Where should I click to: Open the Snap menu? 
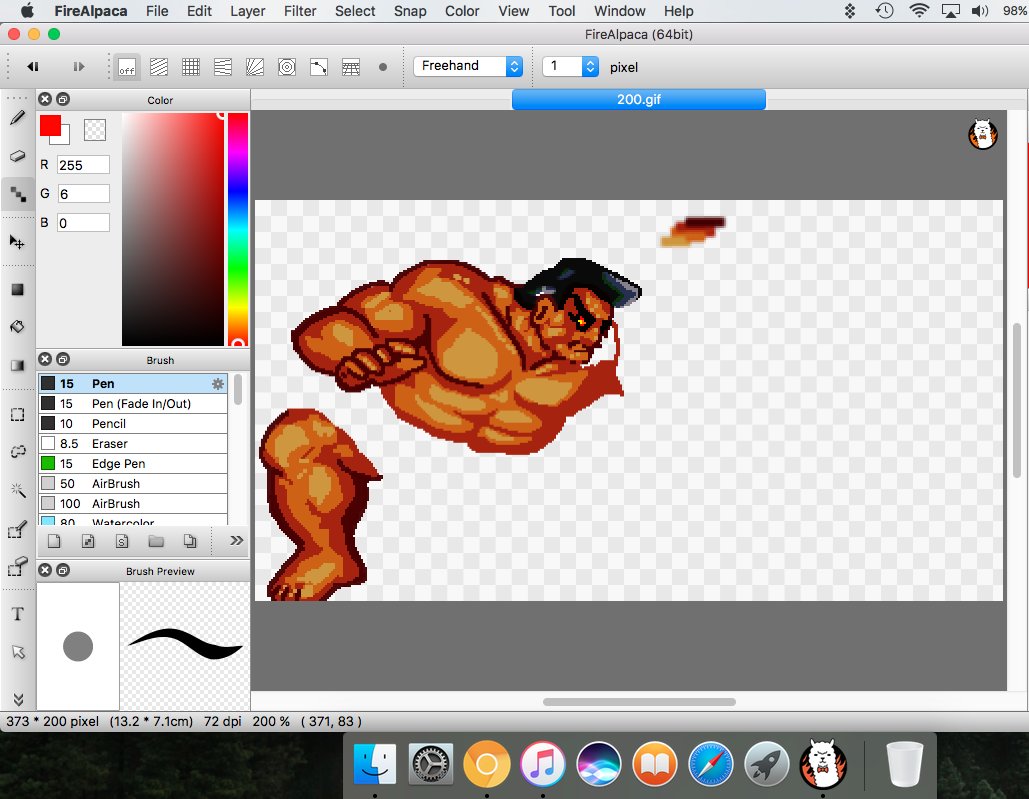tap(410, 11)
